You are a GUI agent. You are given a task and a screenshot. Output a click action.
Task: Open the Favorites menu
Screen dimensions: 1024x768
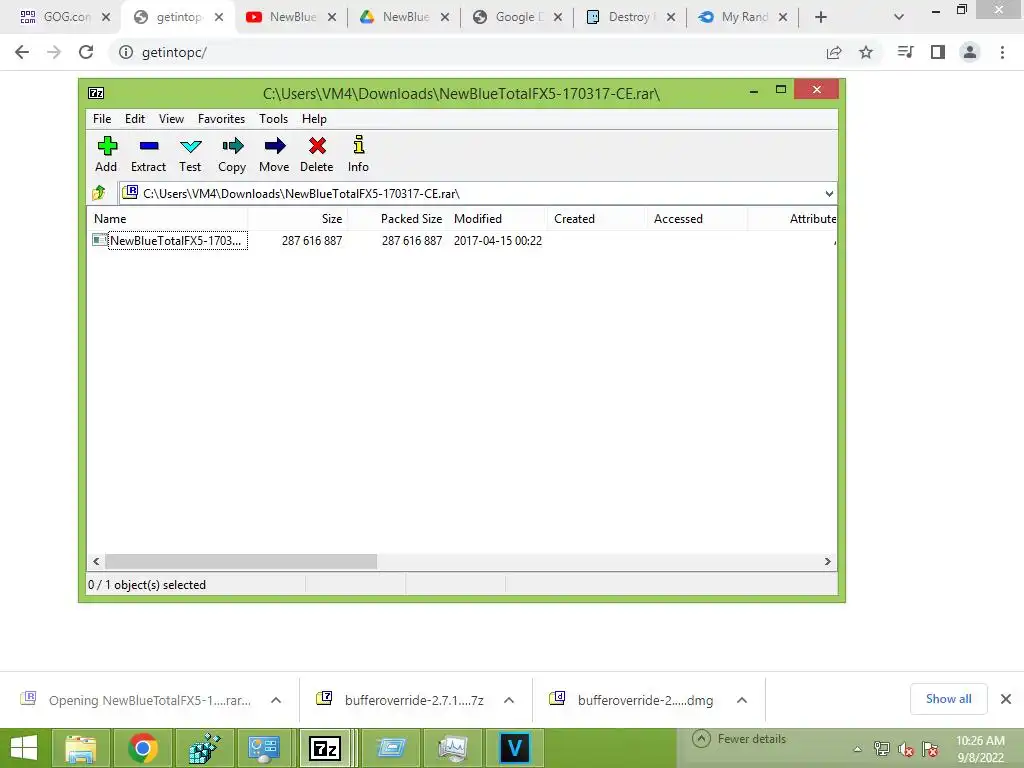(x=221, y=119)
